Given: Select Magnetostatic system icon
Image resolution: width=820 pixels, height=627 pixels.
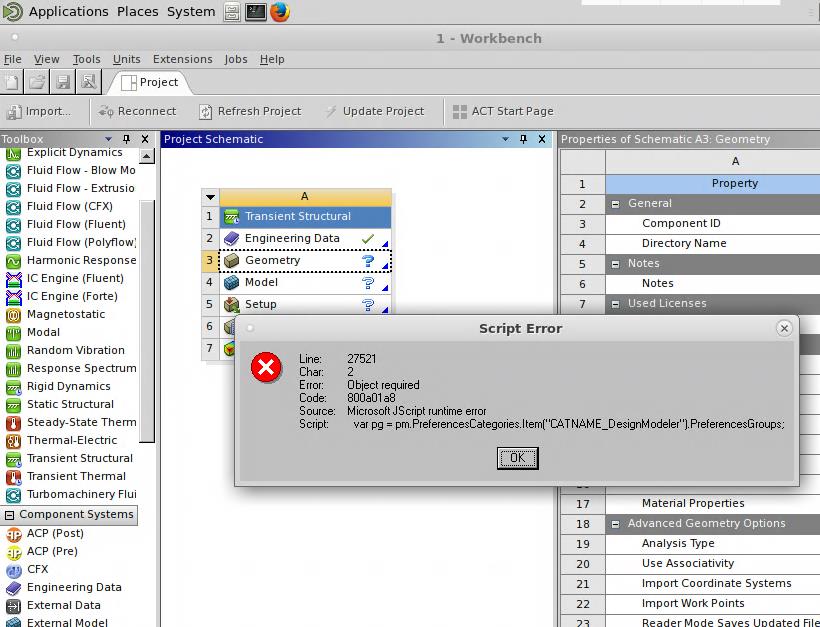Looking at the screenshot, I should [x=13, y=315].
